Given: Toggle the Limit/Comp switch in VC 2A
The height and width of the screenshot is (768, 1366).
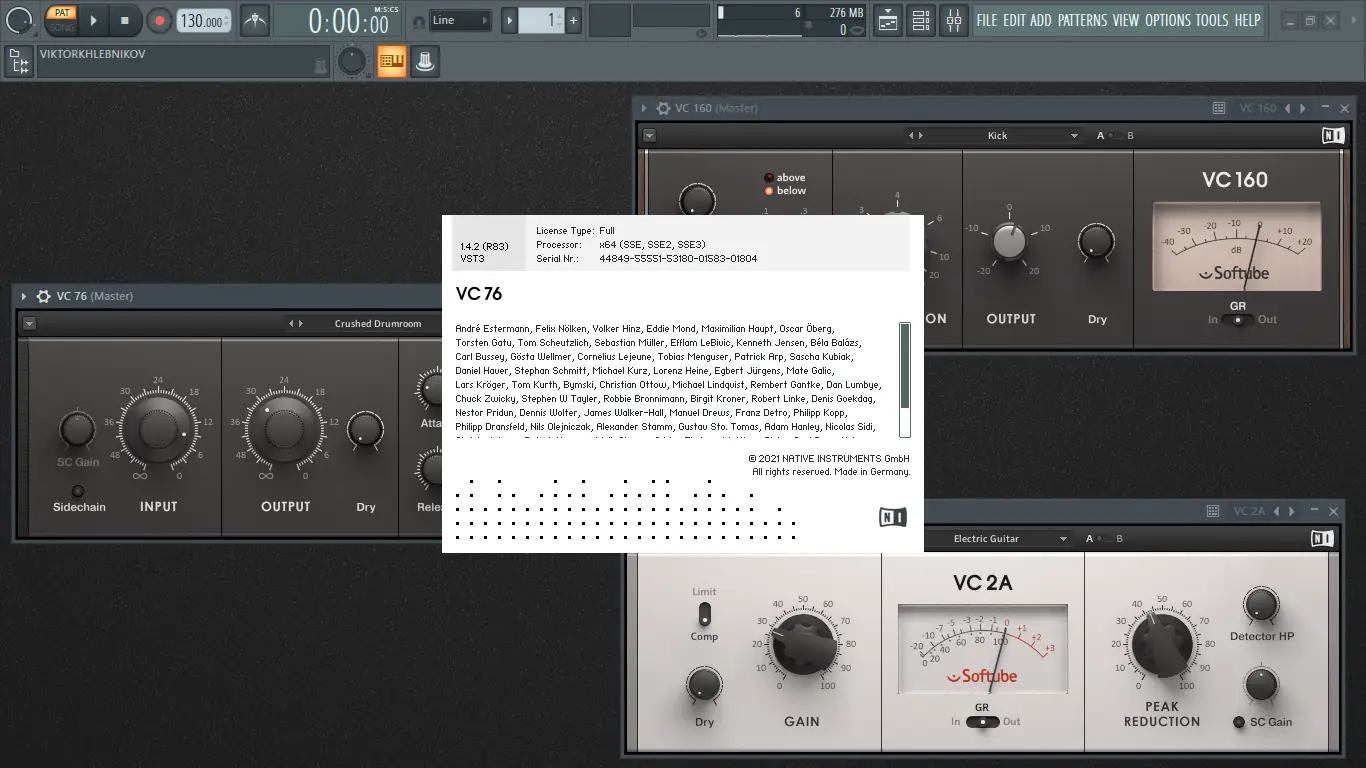Looking at the screenshot, I should pos(704,613).
